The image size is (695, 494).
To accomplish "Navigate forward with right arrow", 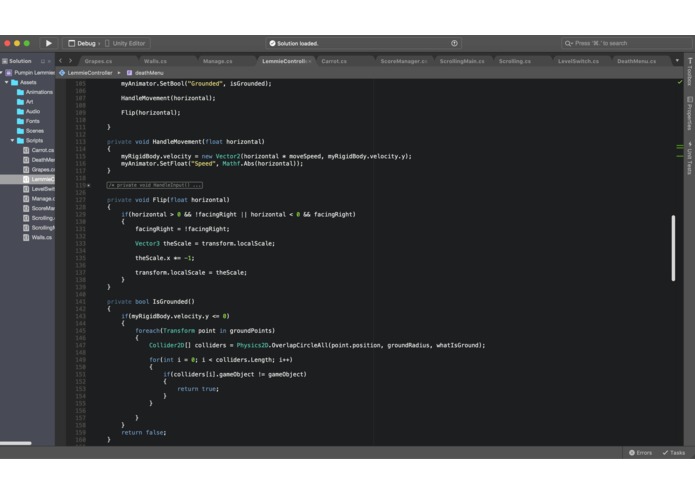I will (x=70, y=61).
